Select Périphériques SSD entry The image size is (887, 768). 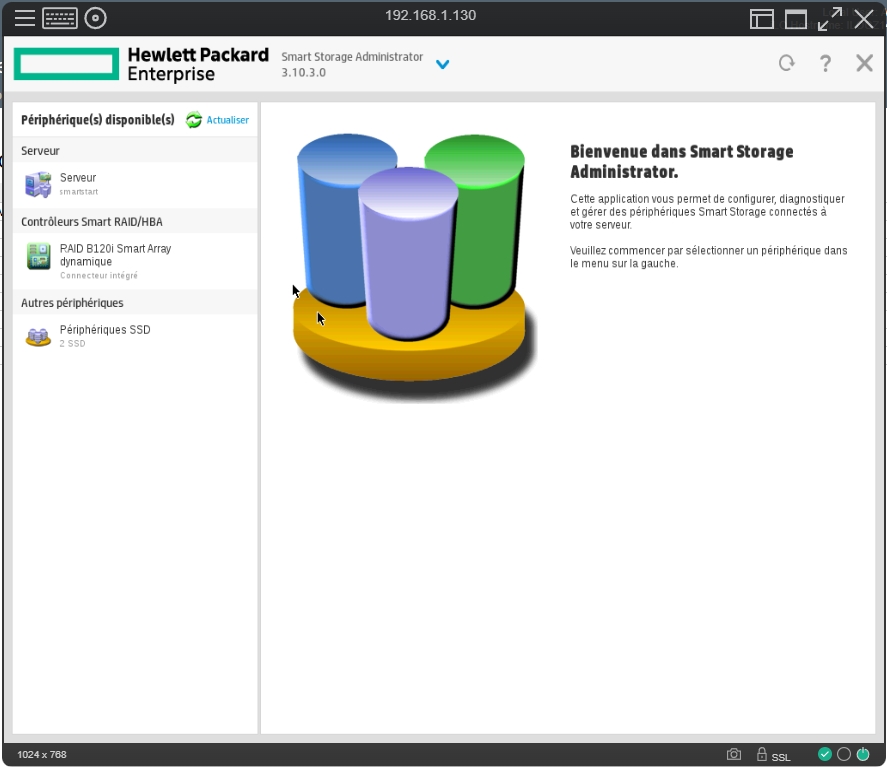[x=105, y=330]
